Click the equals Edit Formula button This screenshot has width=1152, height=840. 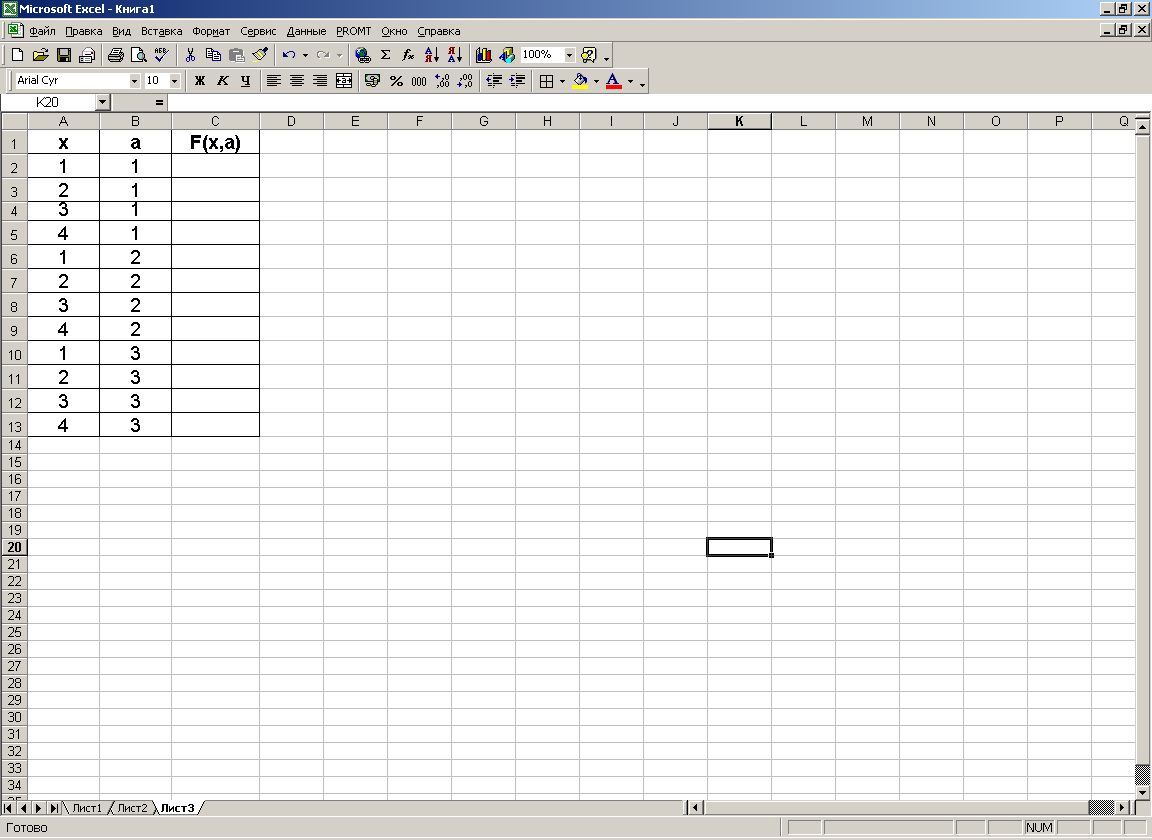pos(159,102)
